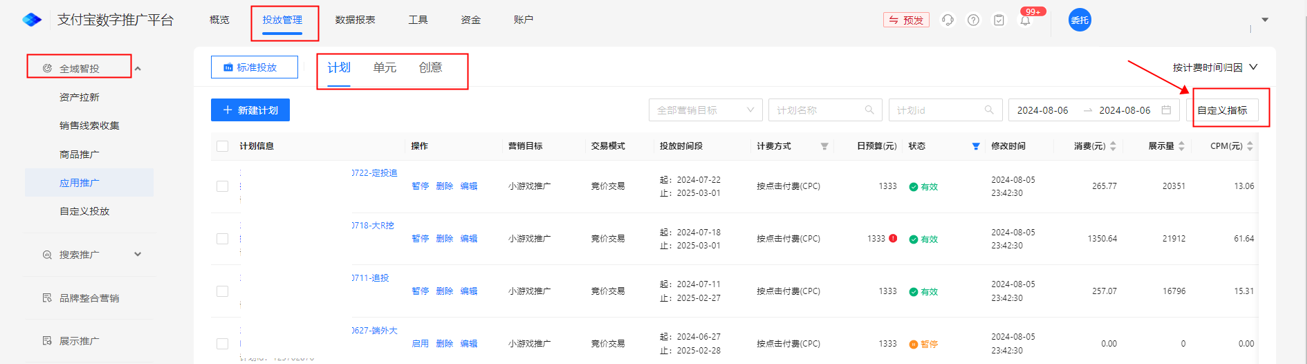Click the 搜索推广 sidebar icon
The image size is (1307, 364).
pos(47,255)
